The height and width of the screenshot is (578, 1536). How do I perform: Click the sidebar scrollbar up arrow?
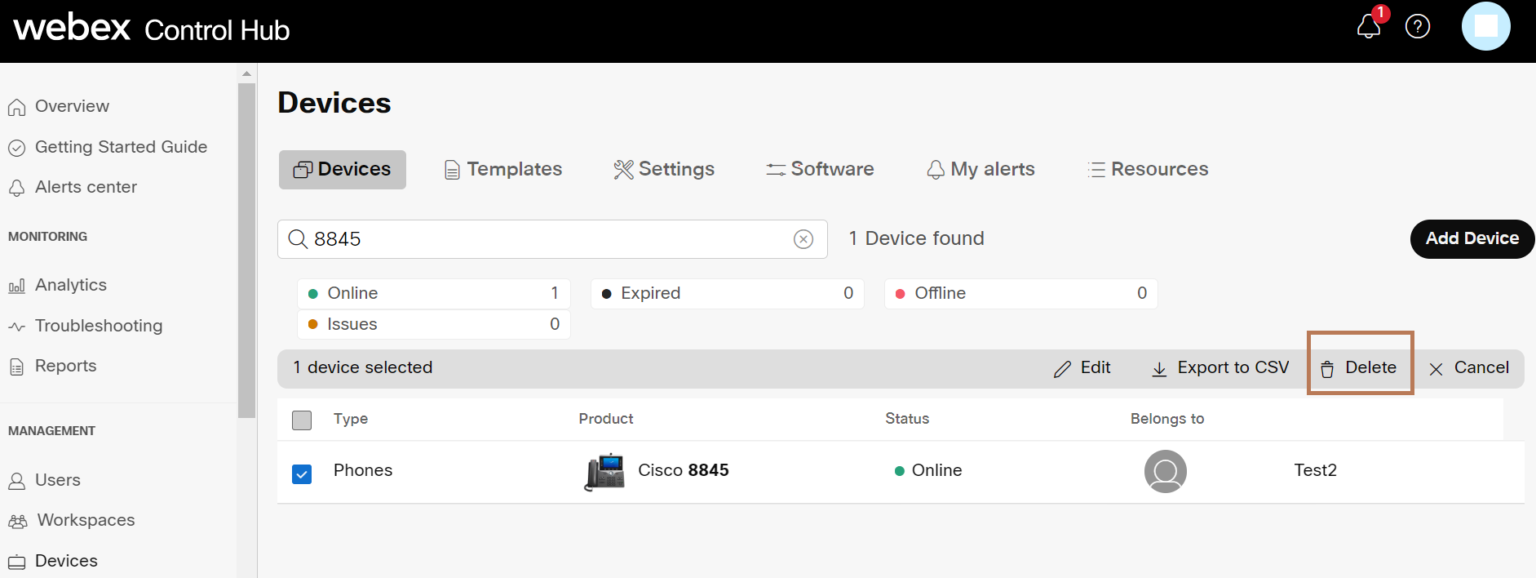tap(246, 74)
